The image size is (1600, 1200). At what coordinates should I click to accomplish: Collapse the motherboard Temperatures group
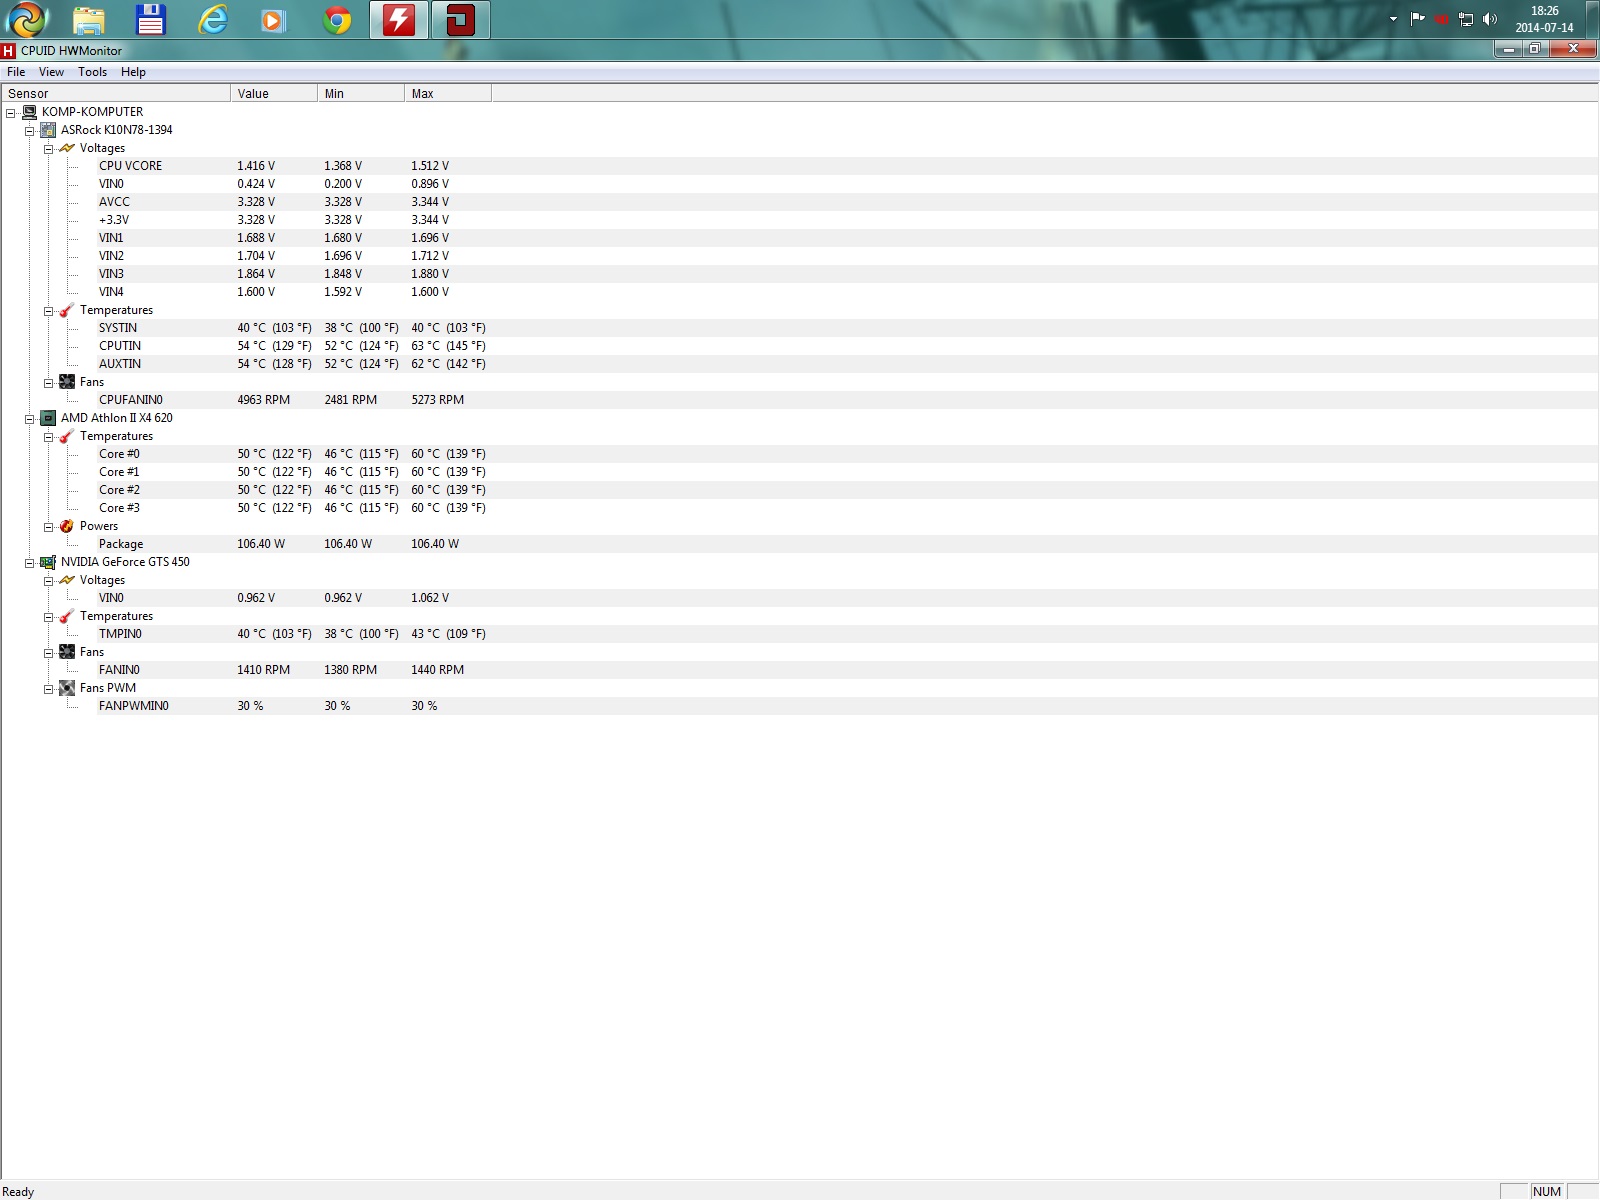pos(48,311)
